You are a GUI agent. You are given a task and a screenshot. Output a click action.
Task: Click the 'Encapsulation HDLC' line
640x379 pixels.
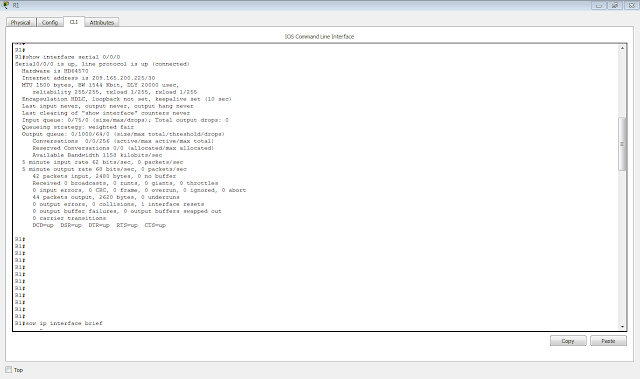coord(127,99)
